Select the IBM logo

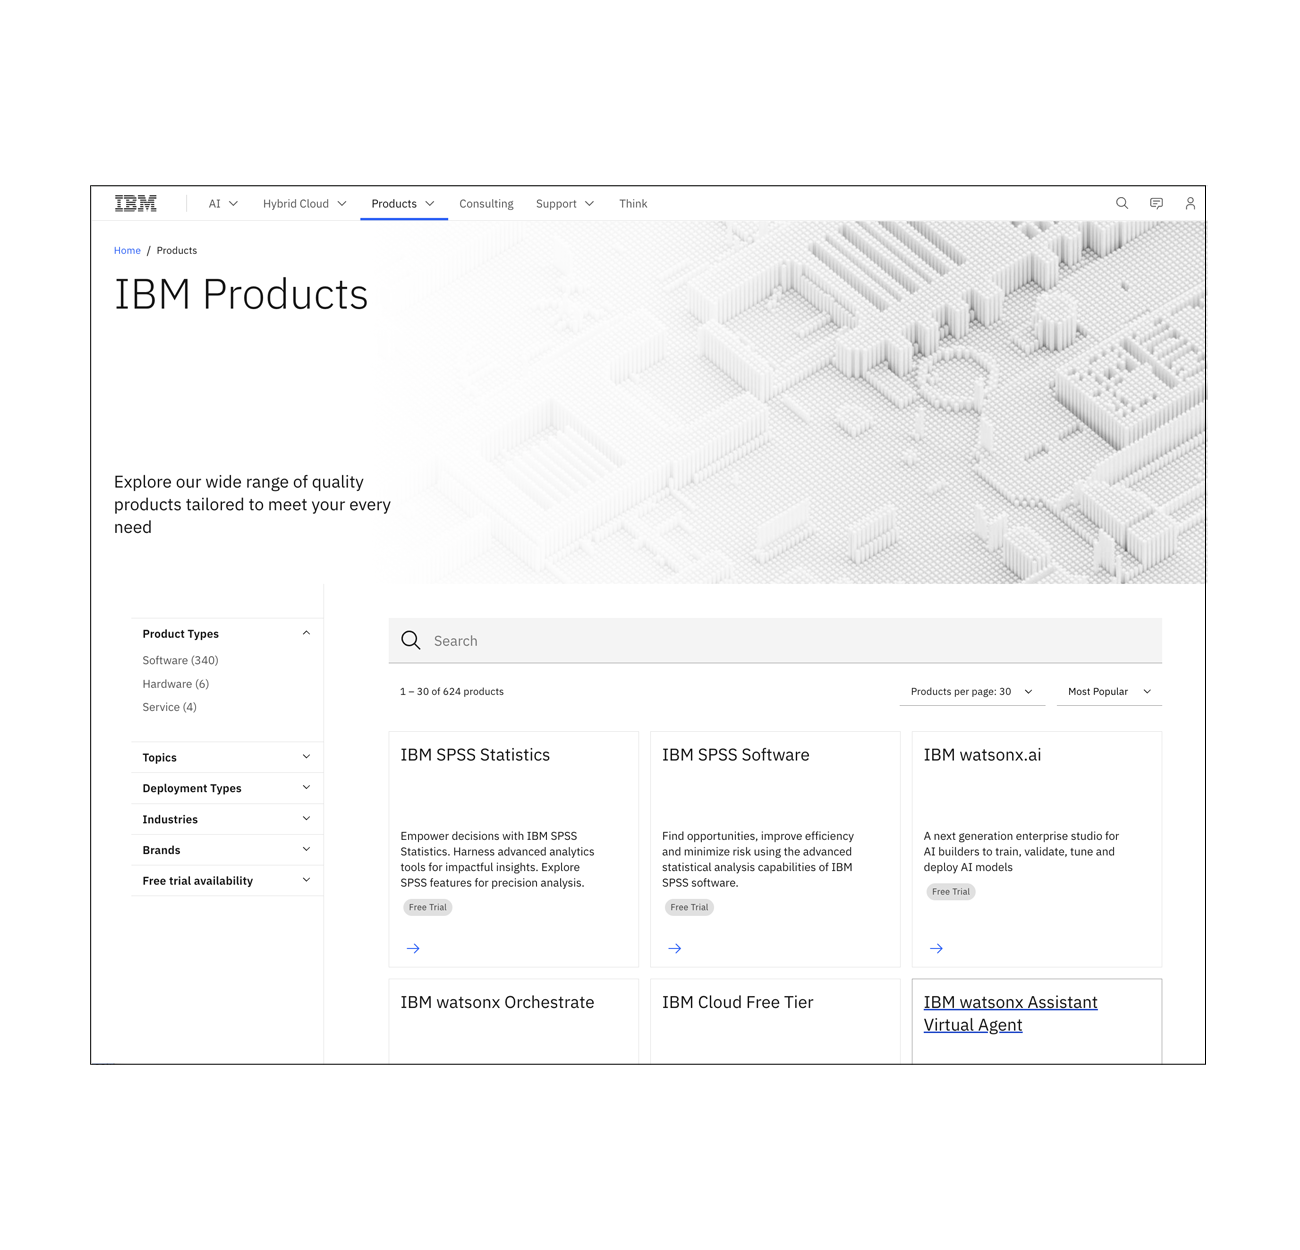tap(135, 203)
